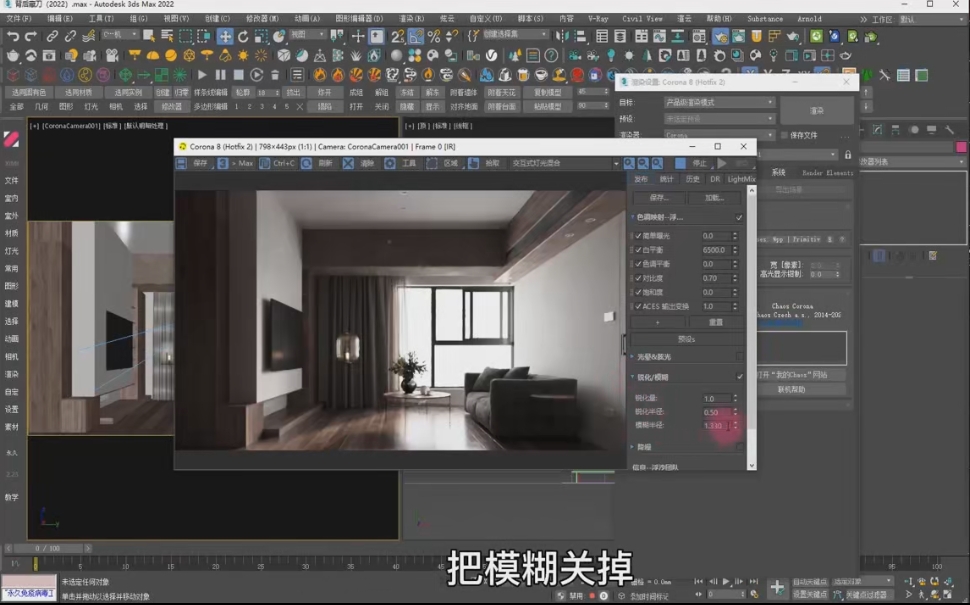This screenshot has width=970, height=605.
Task: Uncheck the white balance 6500.0 checkbox
Action: [x=638, y=250]
